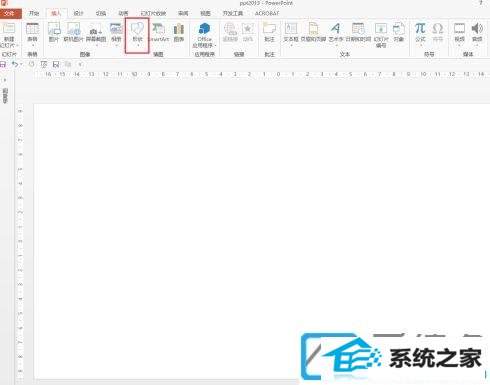Insert video using the film frame icon

point(459,33)
